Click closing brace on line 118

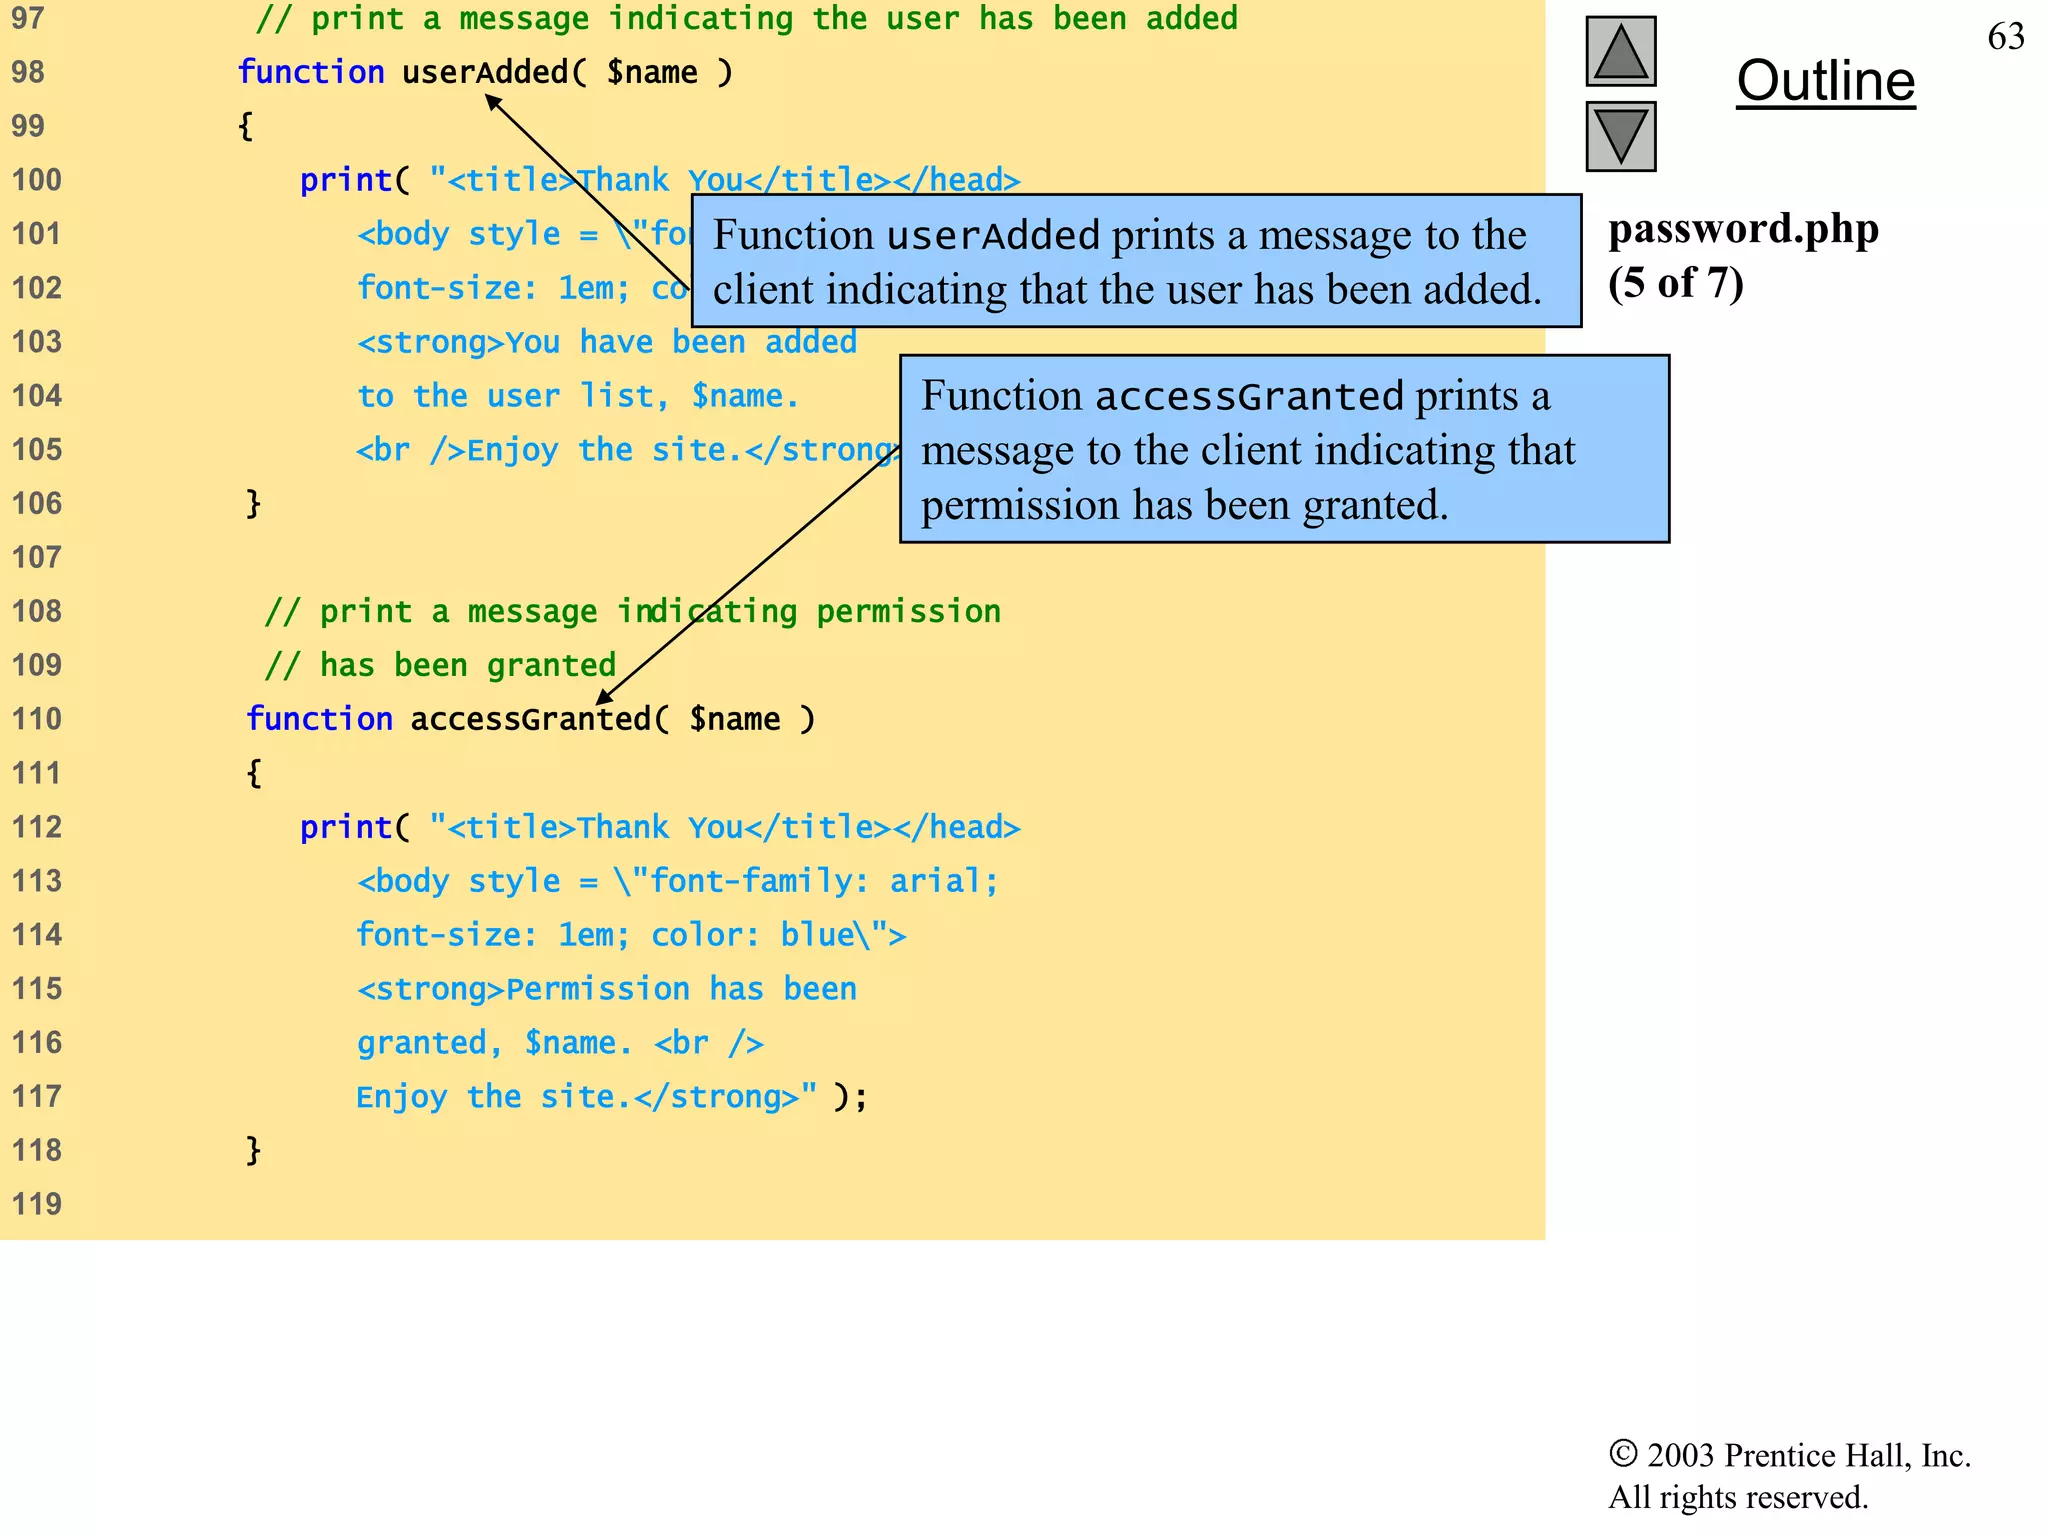254,1150
